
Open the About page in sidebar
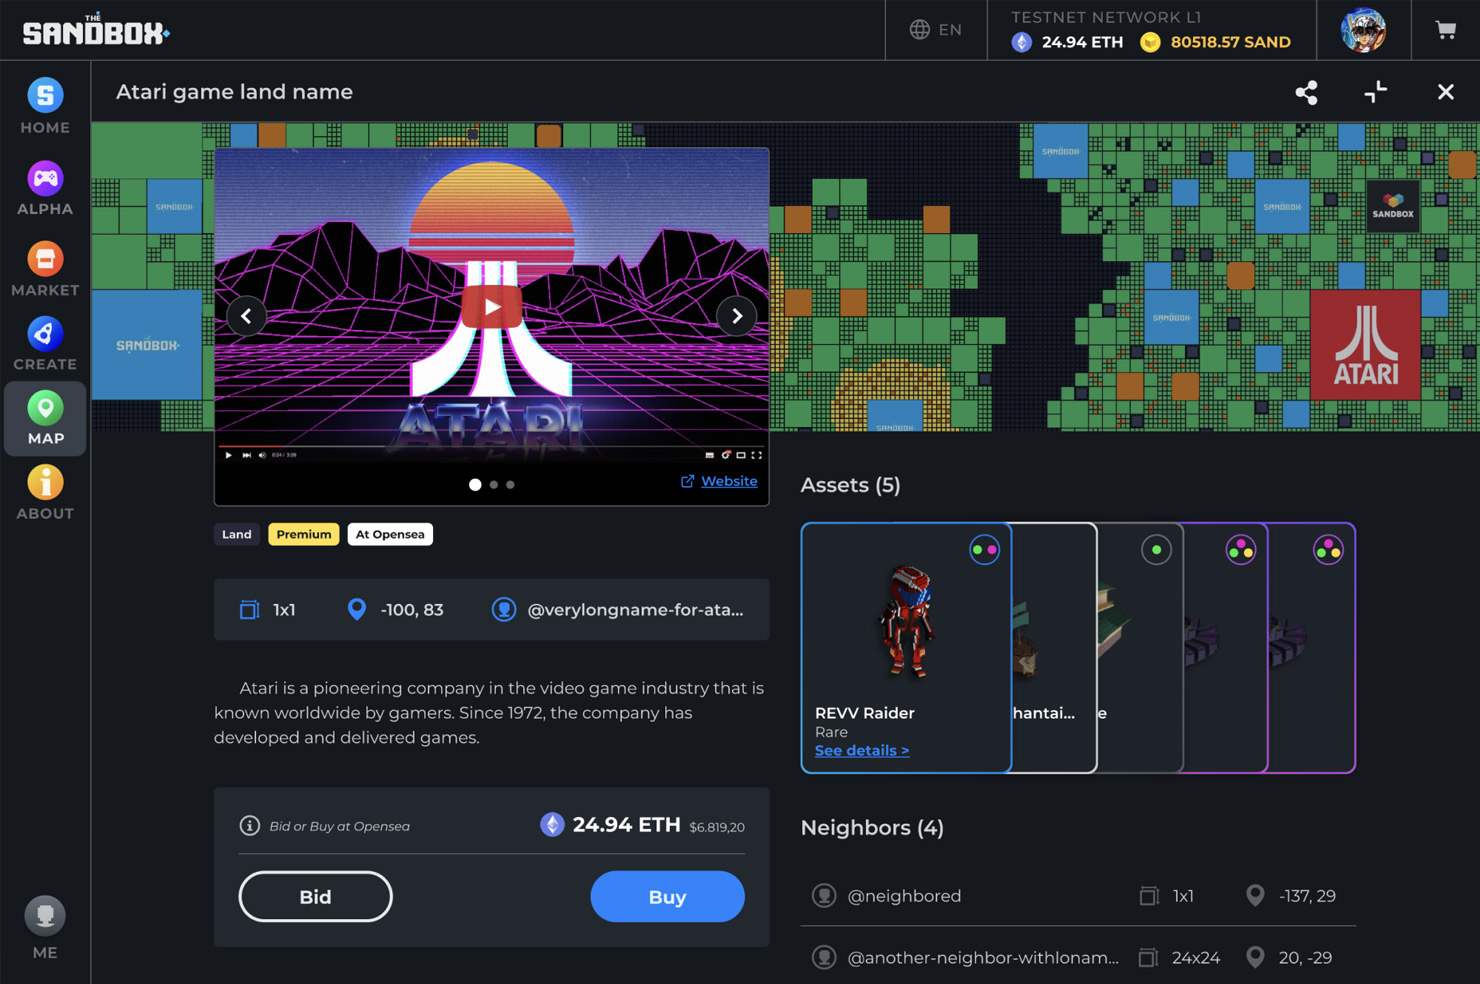[45, 494]
